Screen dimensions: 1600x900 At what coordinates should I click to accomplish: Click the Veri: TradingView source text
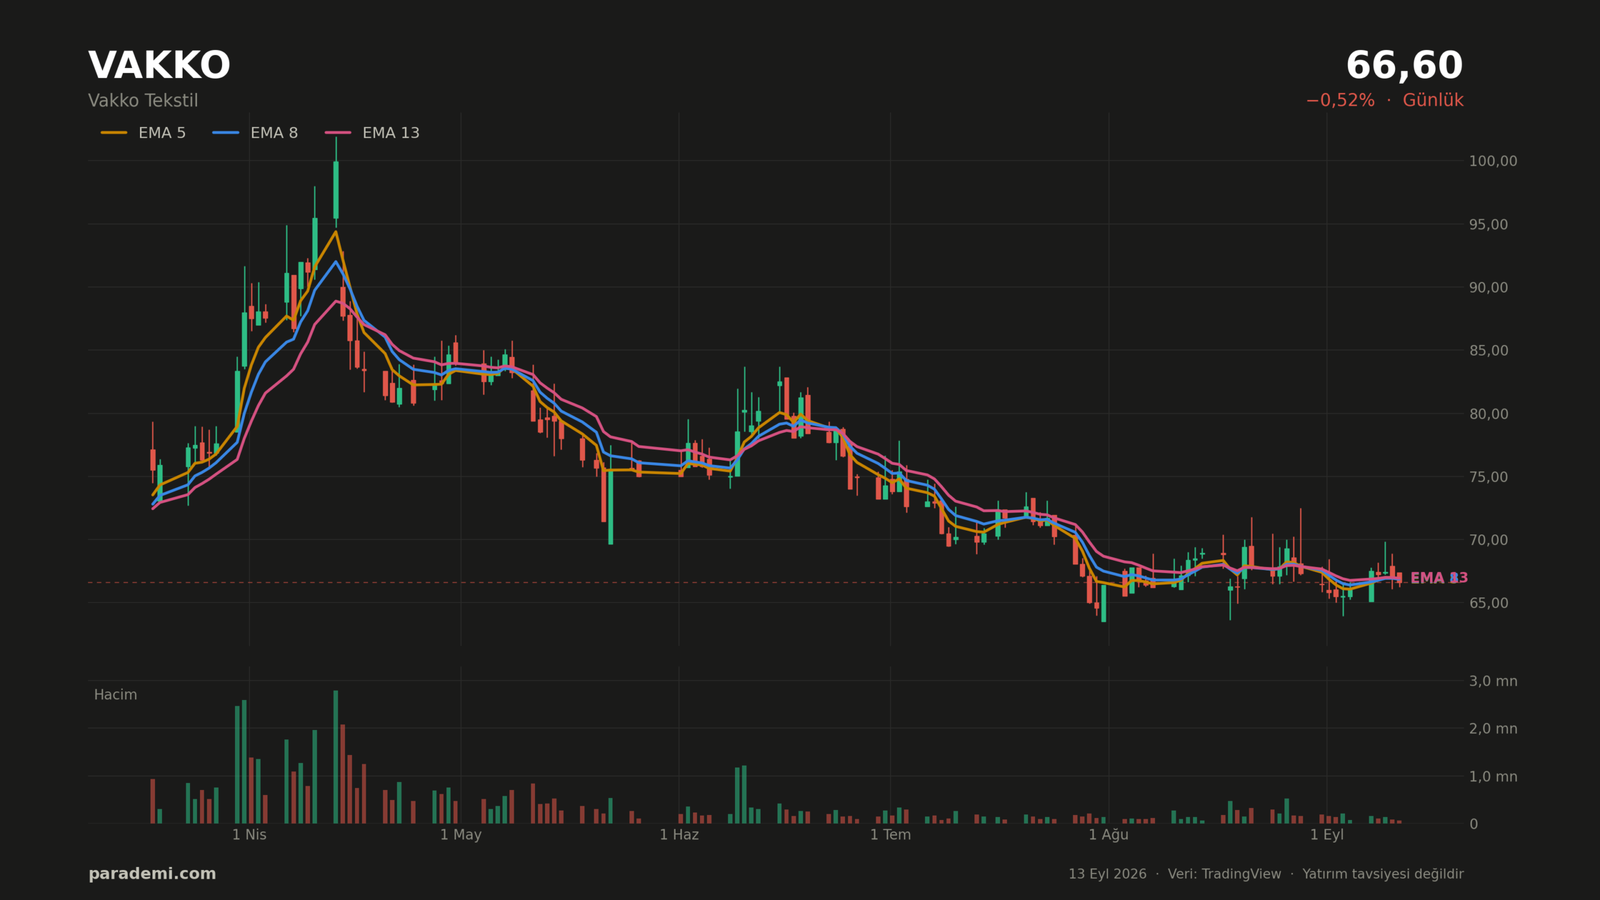click(x=1224, y=874)
